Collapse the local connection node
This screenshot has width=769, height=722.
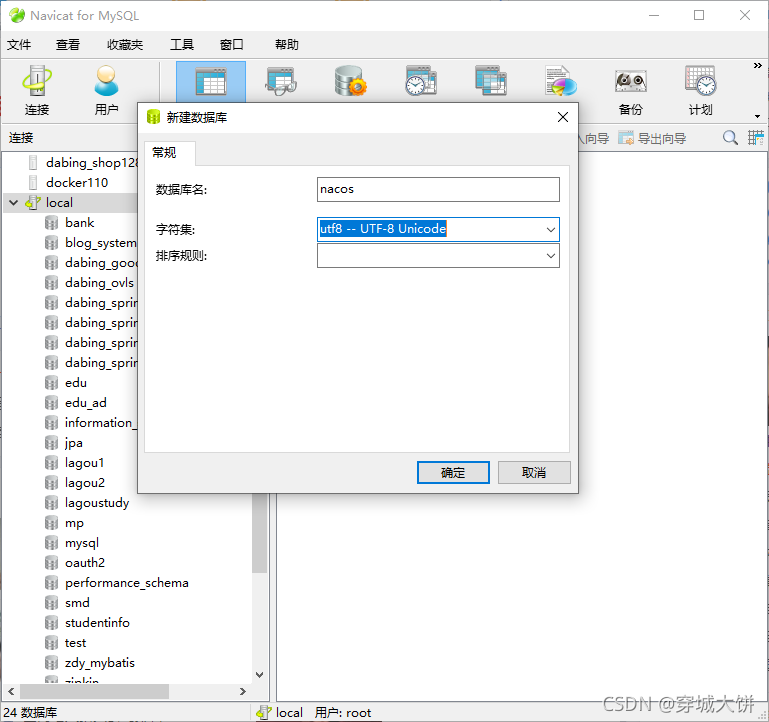(14, 203)
